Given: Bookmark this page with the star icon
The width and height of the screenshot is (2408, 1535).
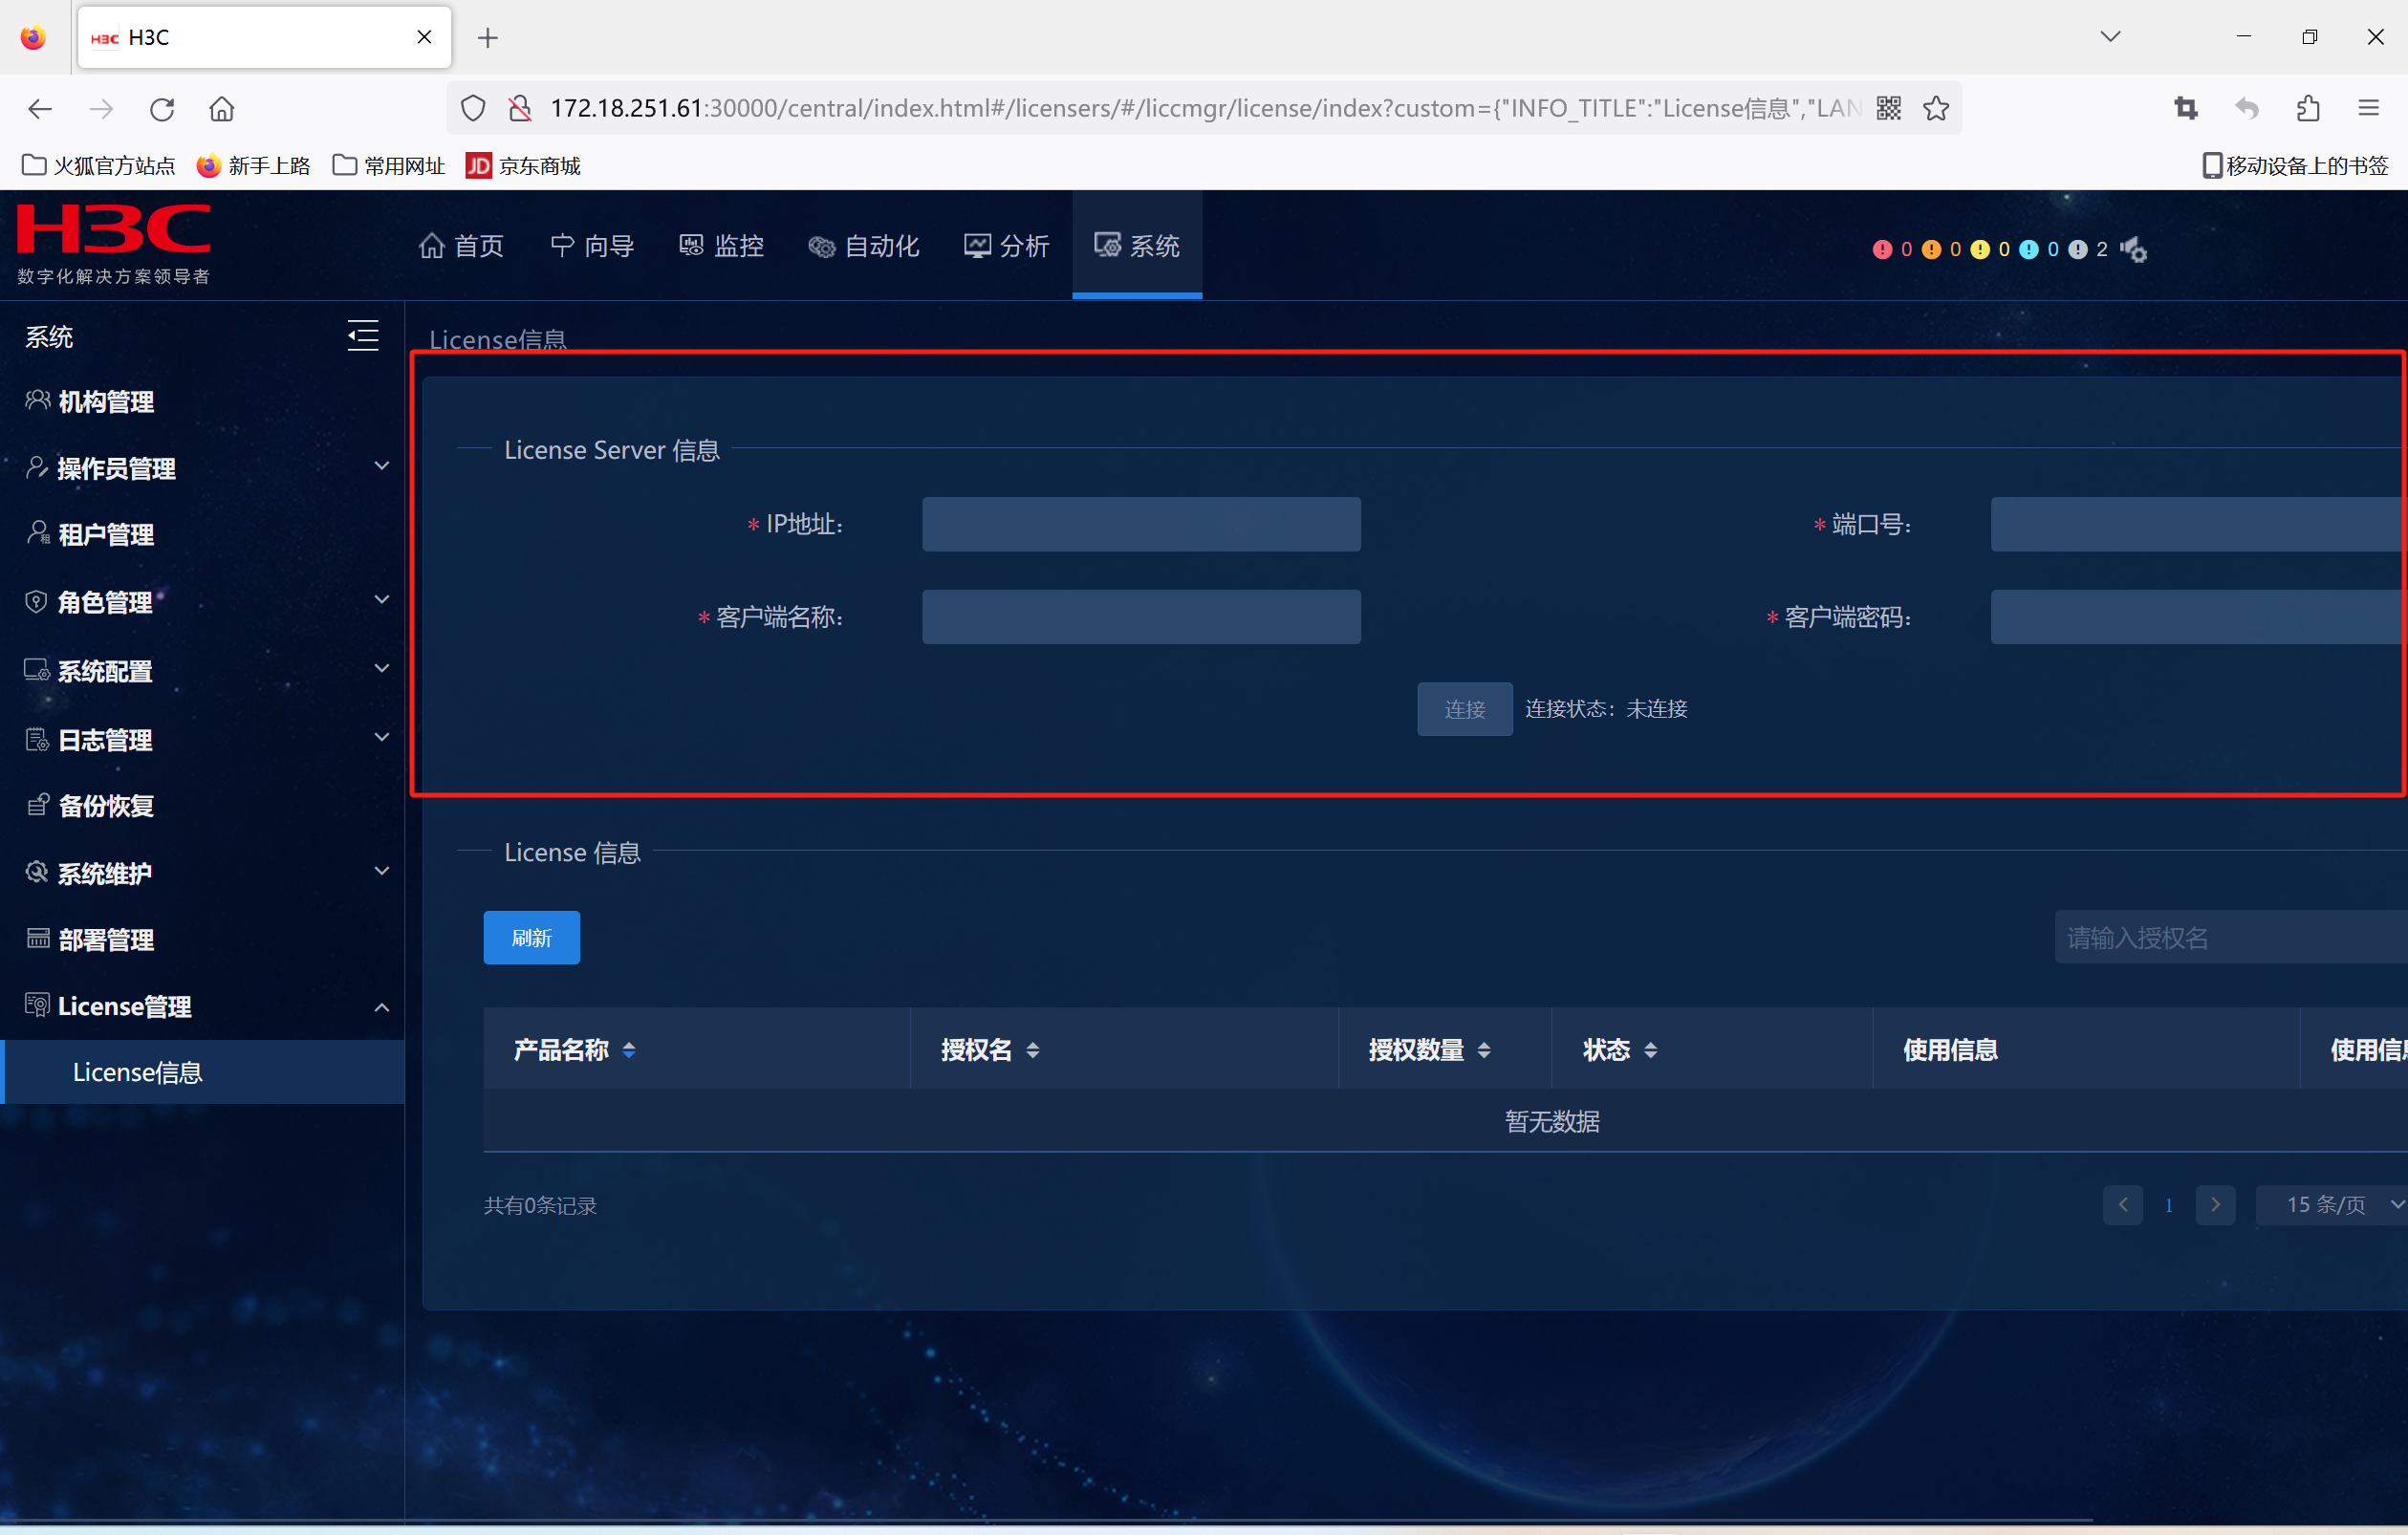Looking at the screenshot, I should 1936,108.
